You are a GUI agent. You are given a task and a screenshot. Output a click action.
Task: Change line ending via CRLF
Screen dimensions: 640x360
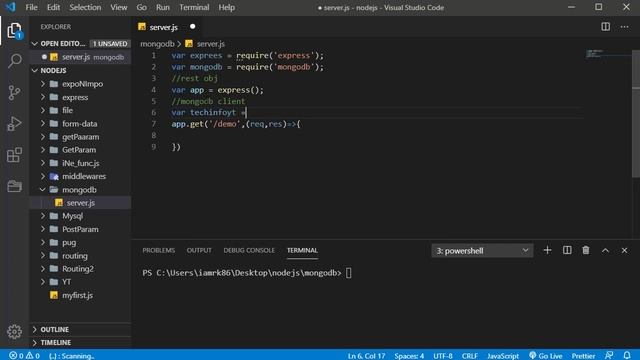(469, 356)
